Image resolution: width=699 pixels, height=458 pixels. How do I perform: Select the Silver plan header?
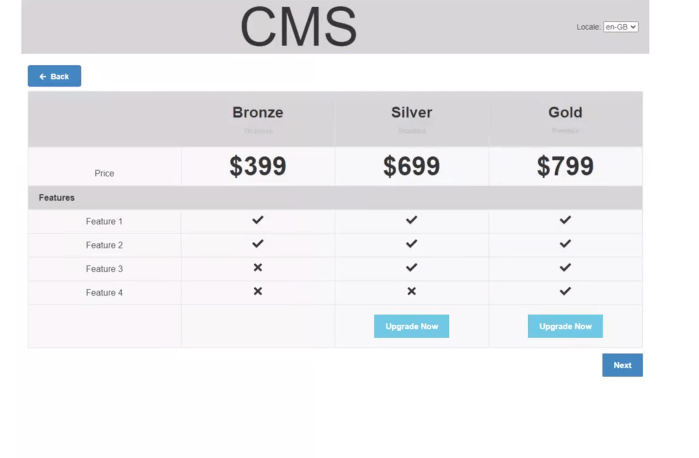(x=411, y=113)
